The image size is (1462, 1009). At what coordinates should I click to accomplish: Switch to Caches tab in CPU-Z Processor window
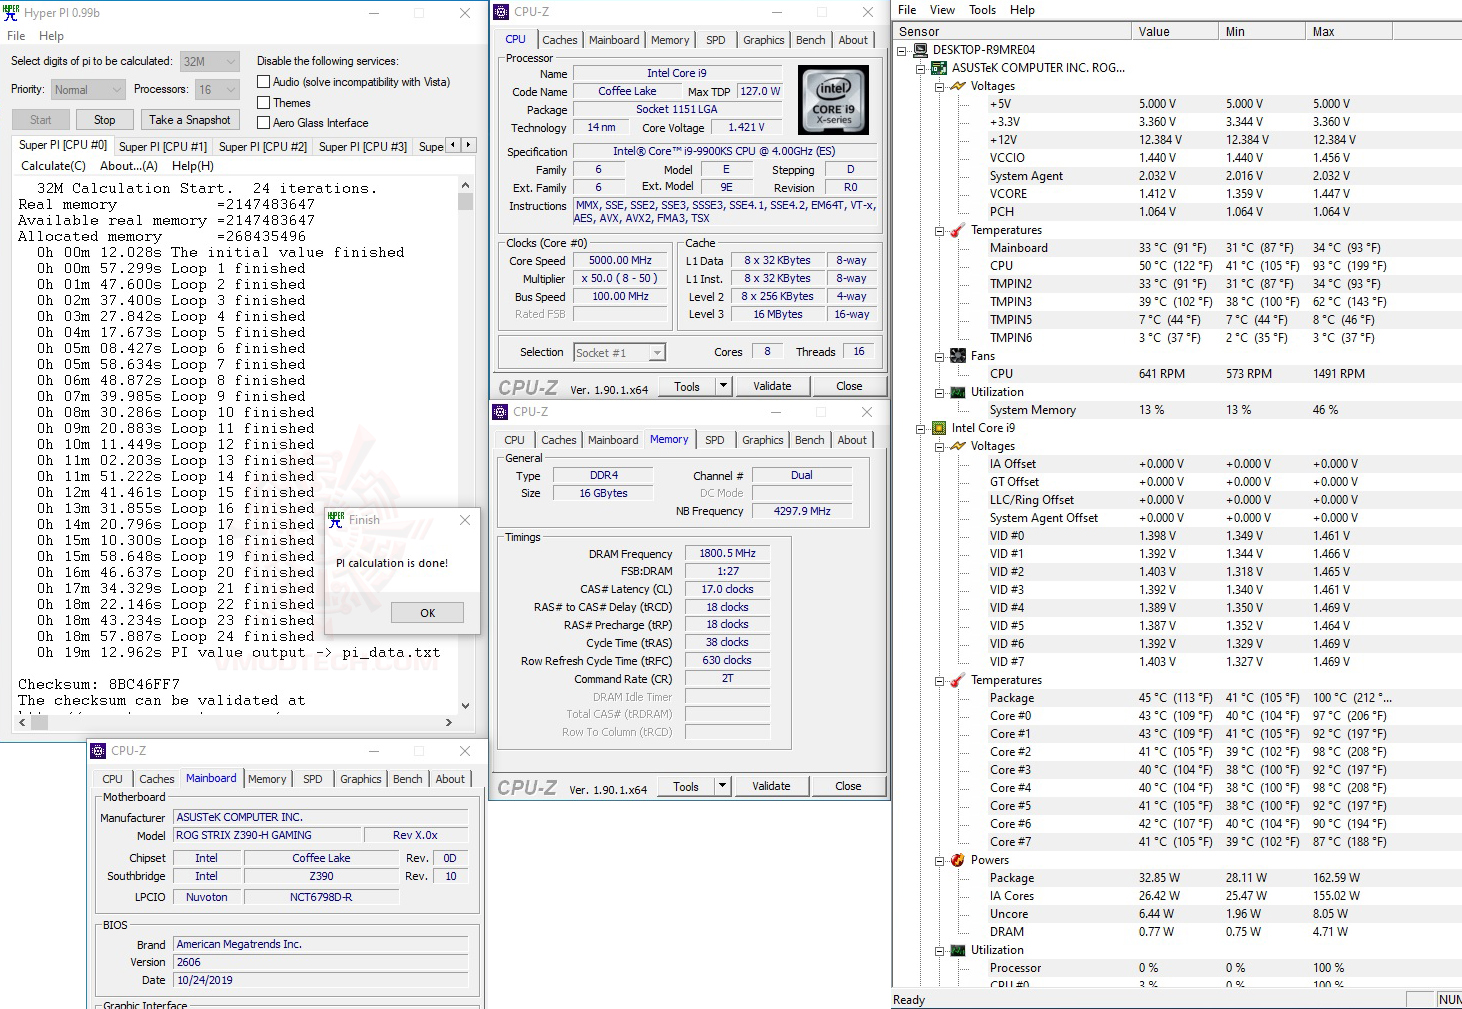point(560,40)
